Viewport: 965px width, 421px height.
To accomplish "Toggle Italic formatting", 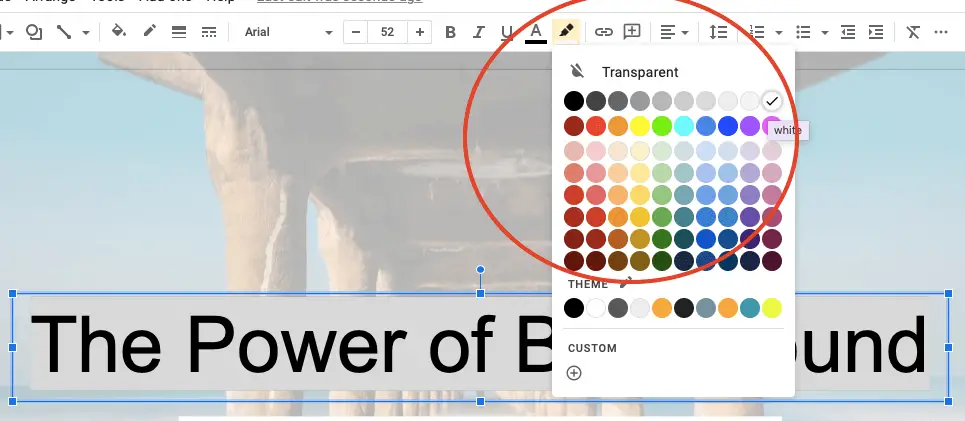I will tap(479, 32).
